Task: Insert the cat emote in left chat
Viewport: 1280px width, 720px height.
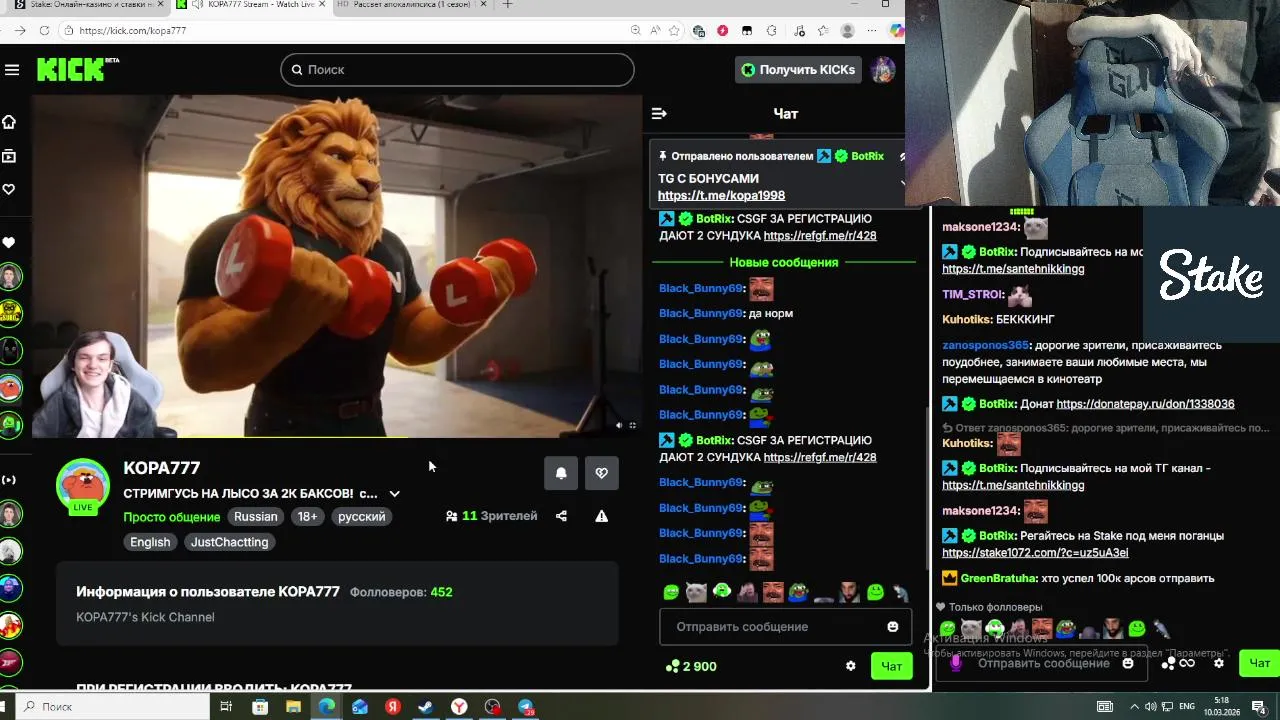Action: (696, 592)
